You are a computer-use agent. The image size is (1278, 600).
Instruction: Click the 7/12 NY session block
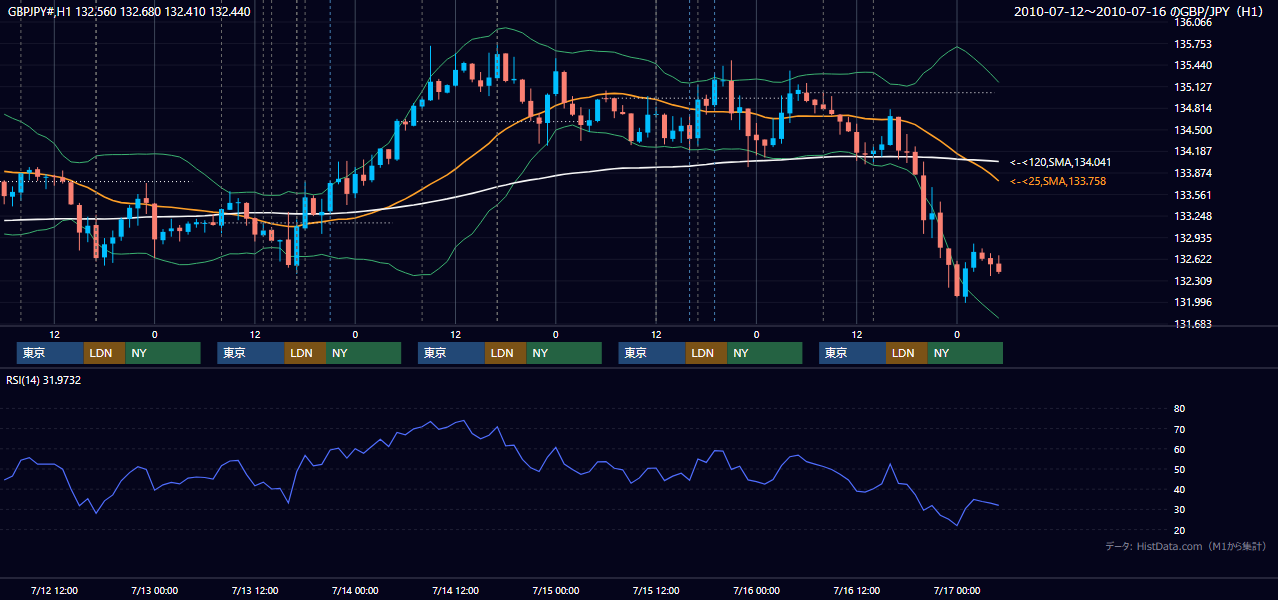[163, 353]
